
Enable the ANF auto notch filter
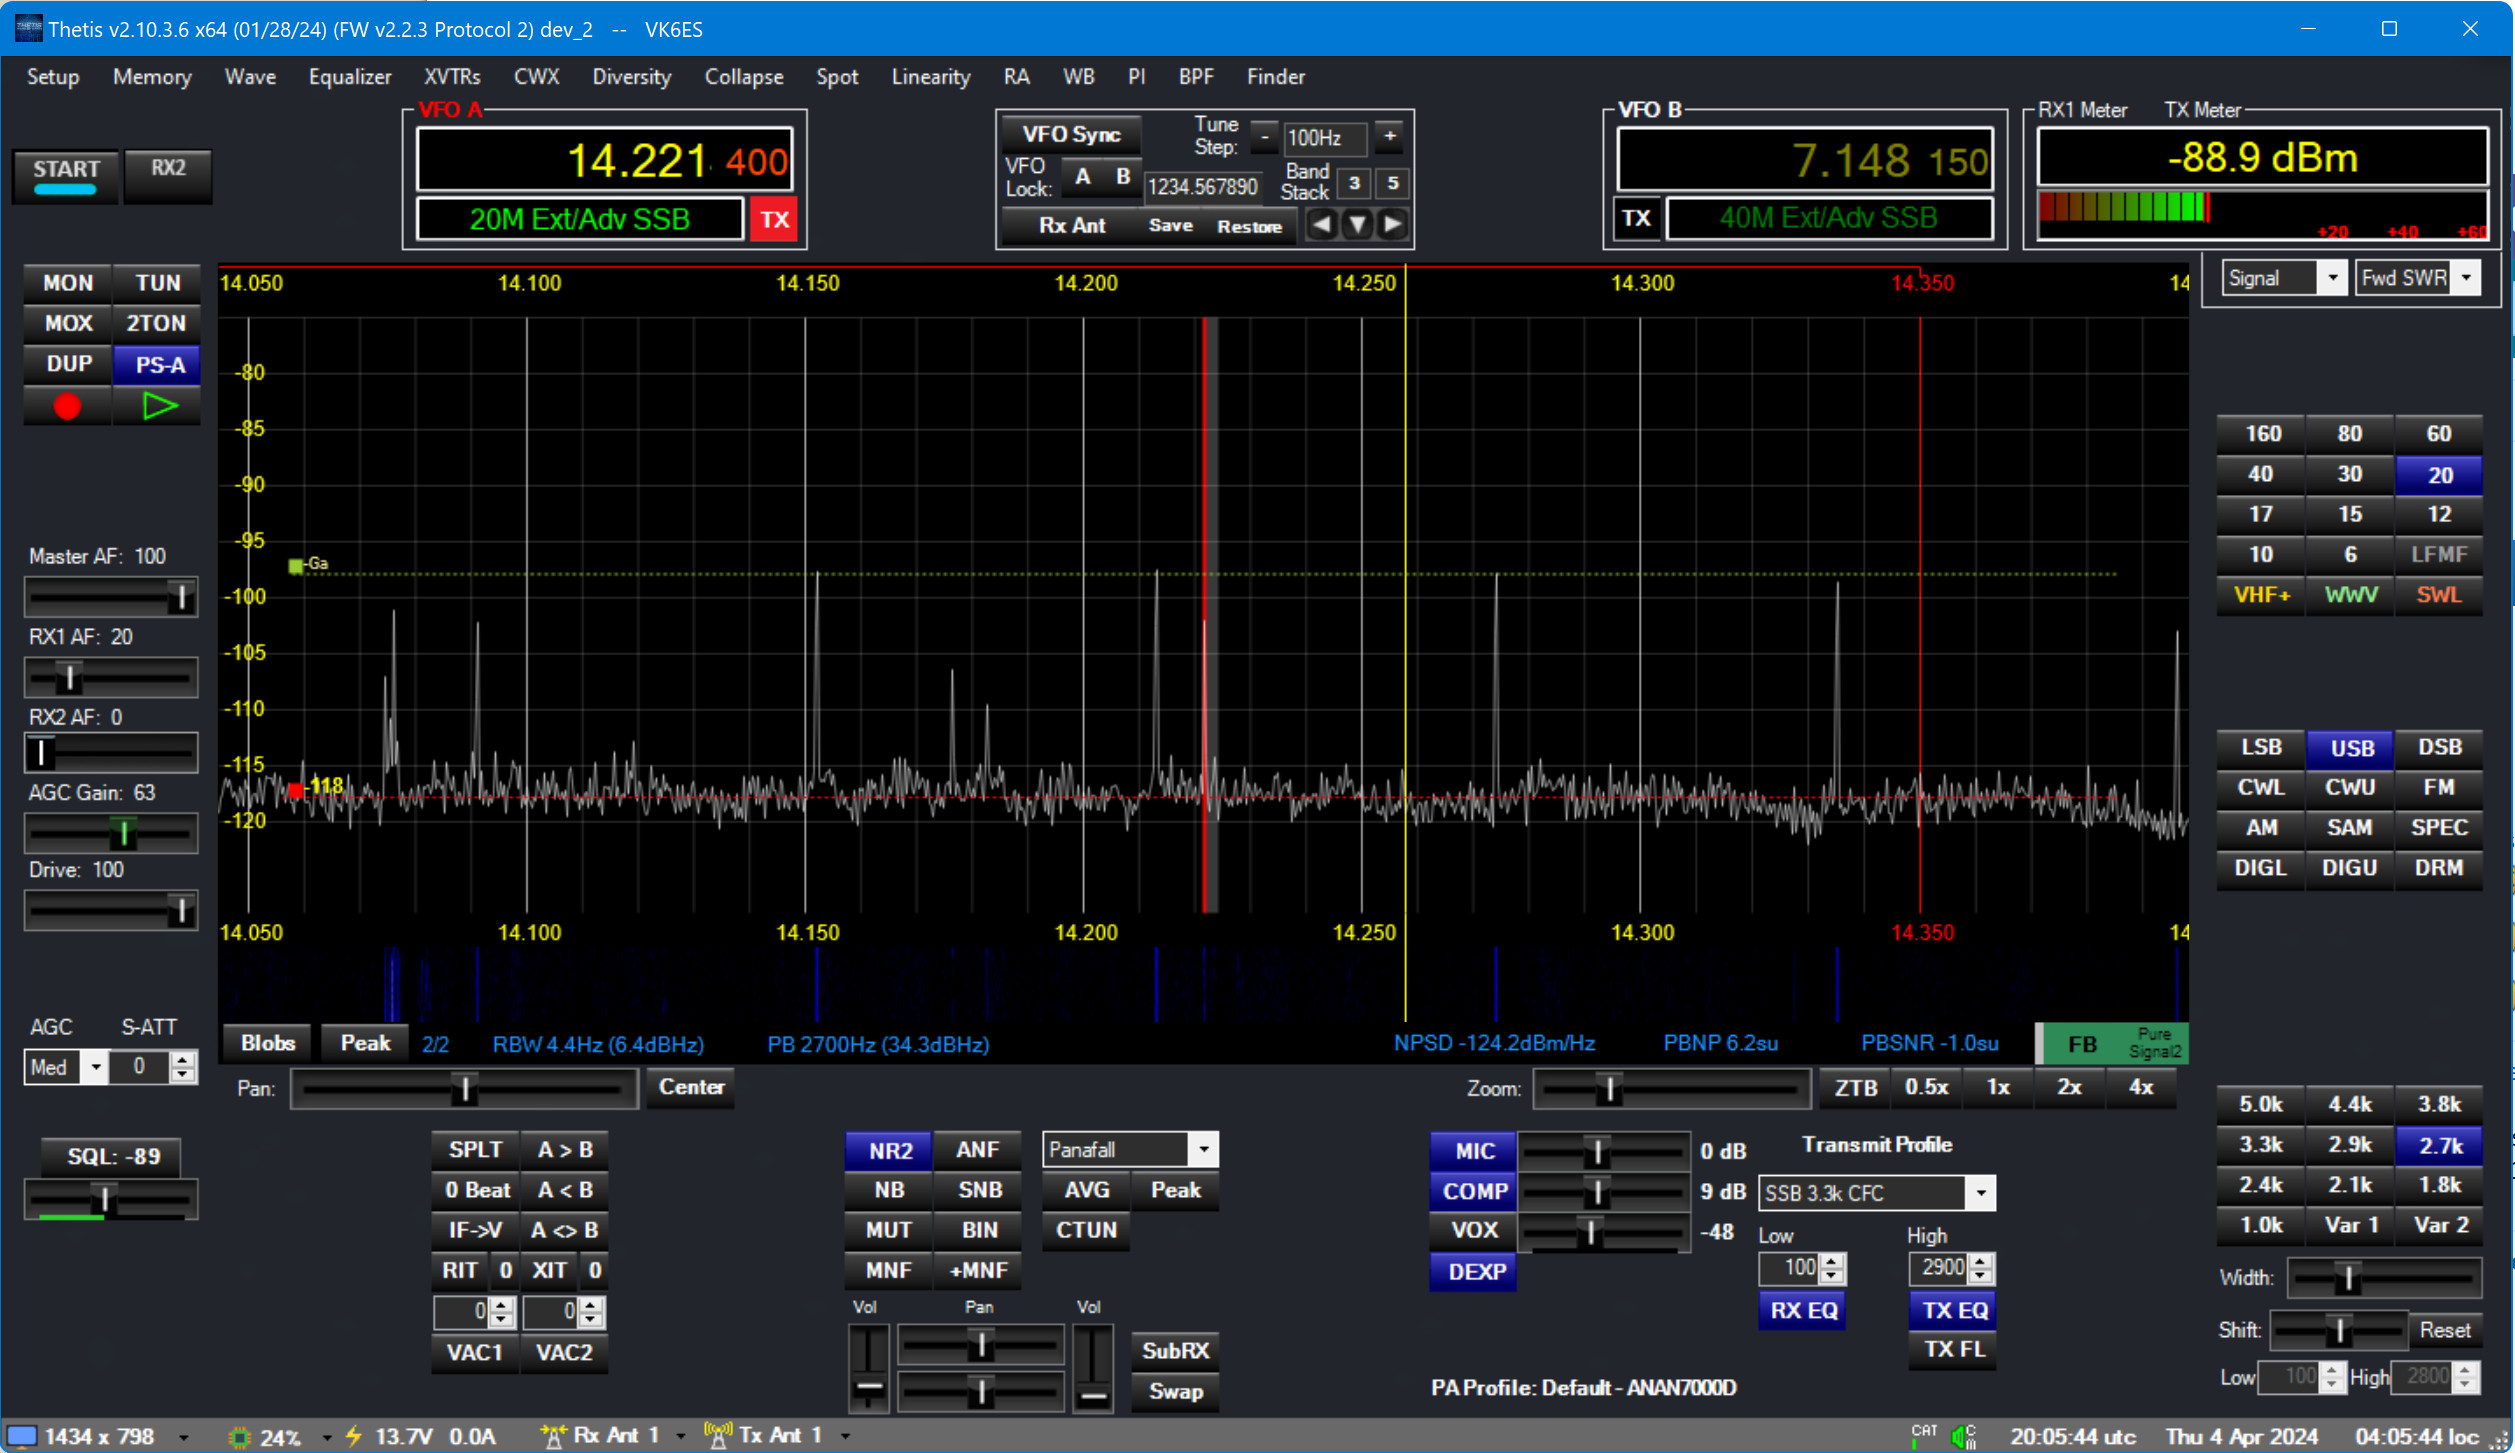coord(976,1149)
